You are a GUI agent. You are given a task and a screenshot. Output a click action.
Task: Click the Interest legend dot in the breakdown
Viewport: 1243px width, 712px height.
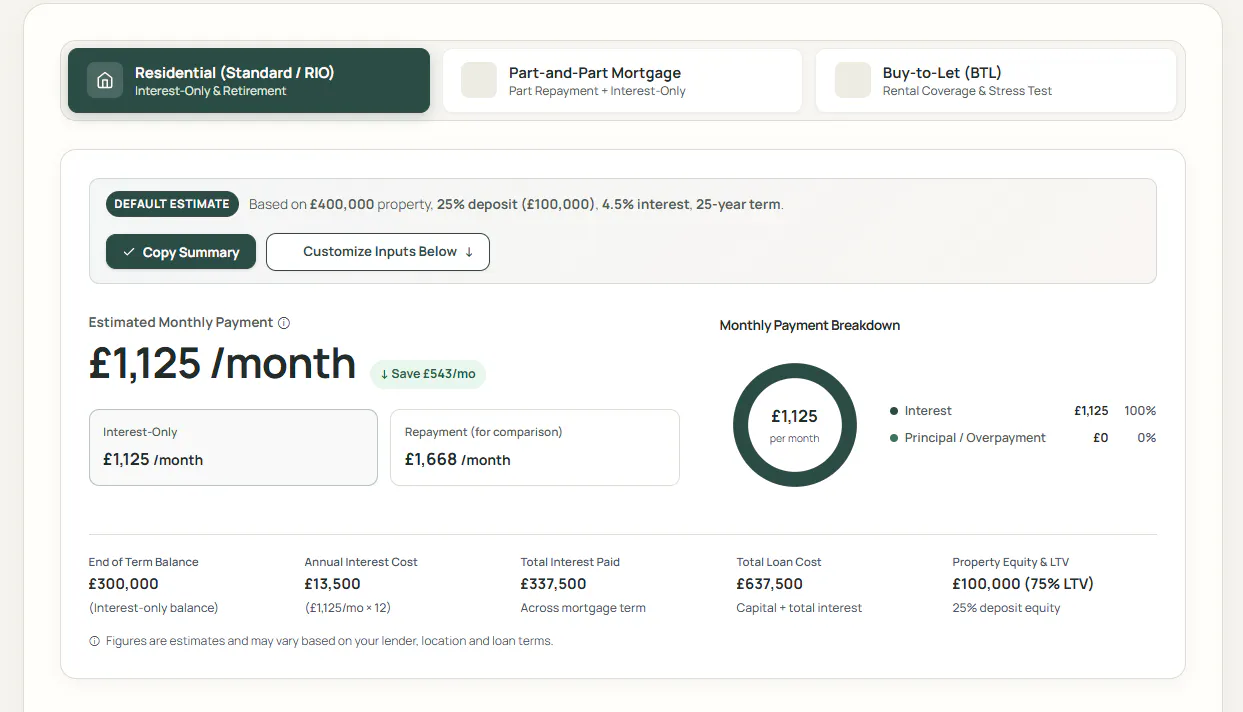894,411
